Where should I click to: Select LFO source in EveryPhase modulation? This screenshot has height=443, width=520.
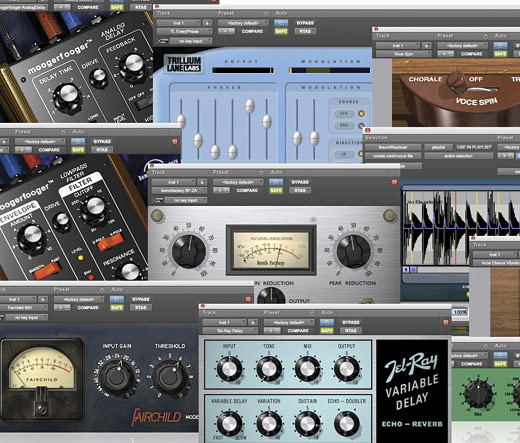(x=344, y=114)
